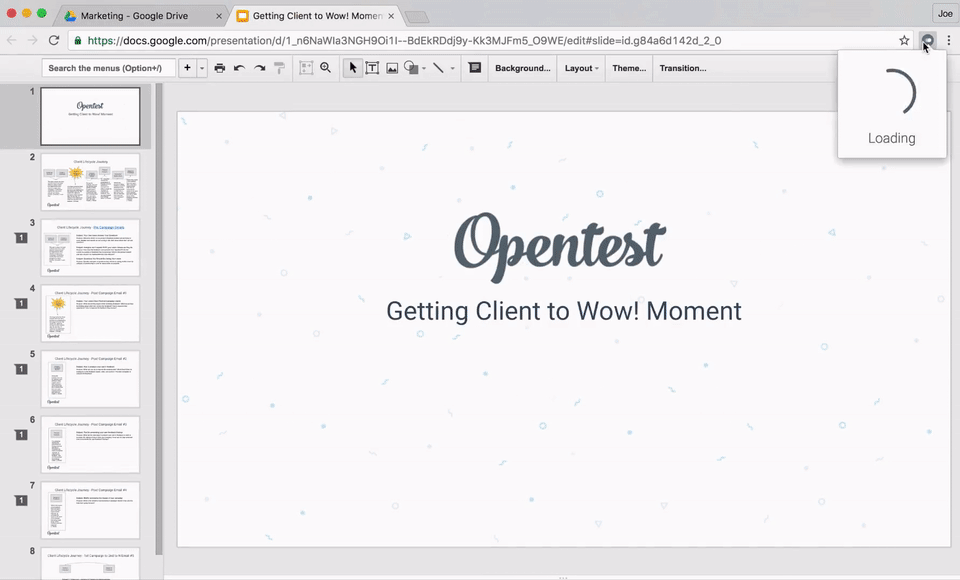Screen dimensions: 960x580
Task: Open the comment badge on slide 6
Action: (21, 434)
